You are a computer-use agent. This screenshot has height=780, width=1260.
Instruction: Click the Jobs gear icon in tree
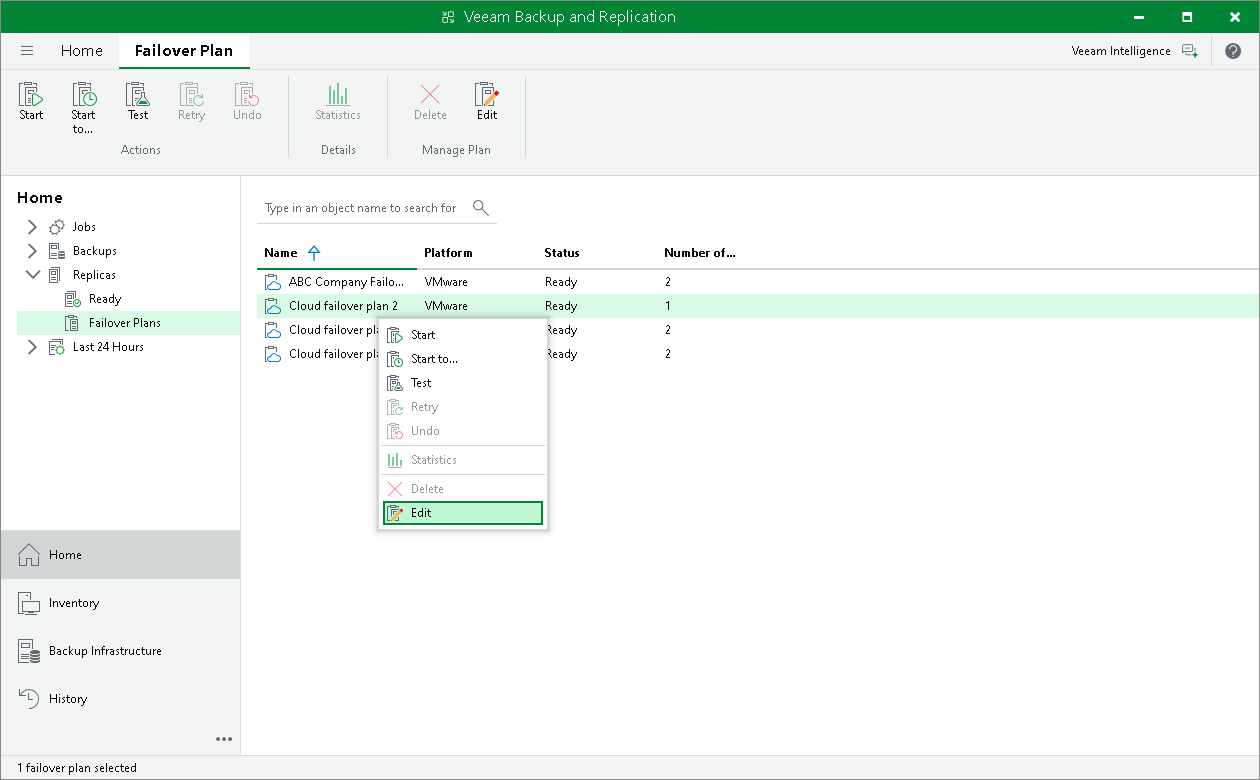coord(57,227)
